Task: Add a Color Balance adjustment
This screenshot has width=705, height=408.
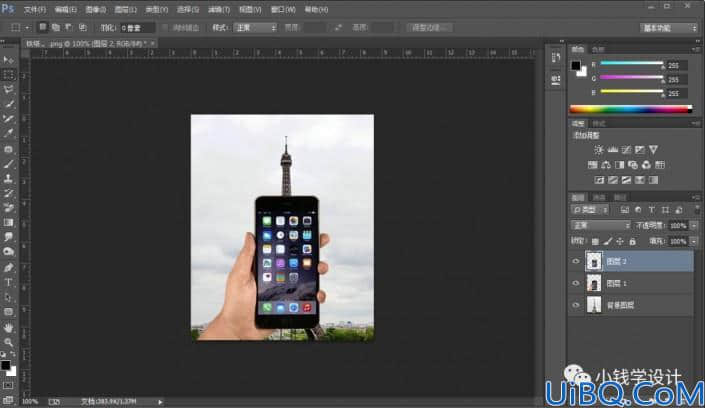Action: click(606, 165)
